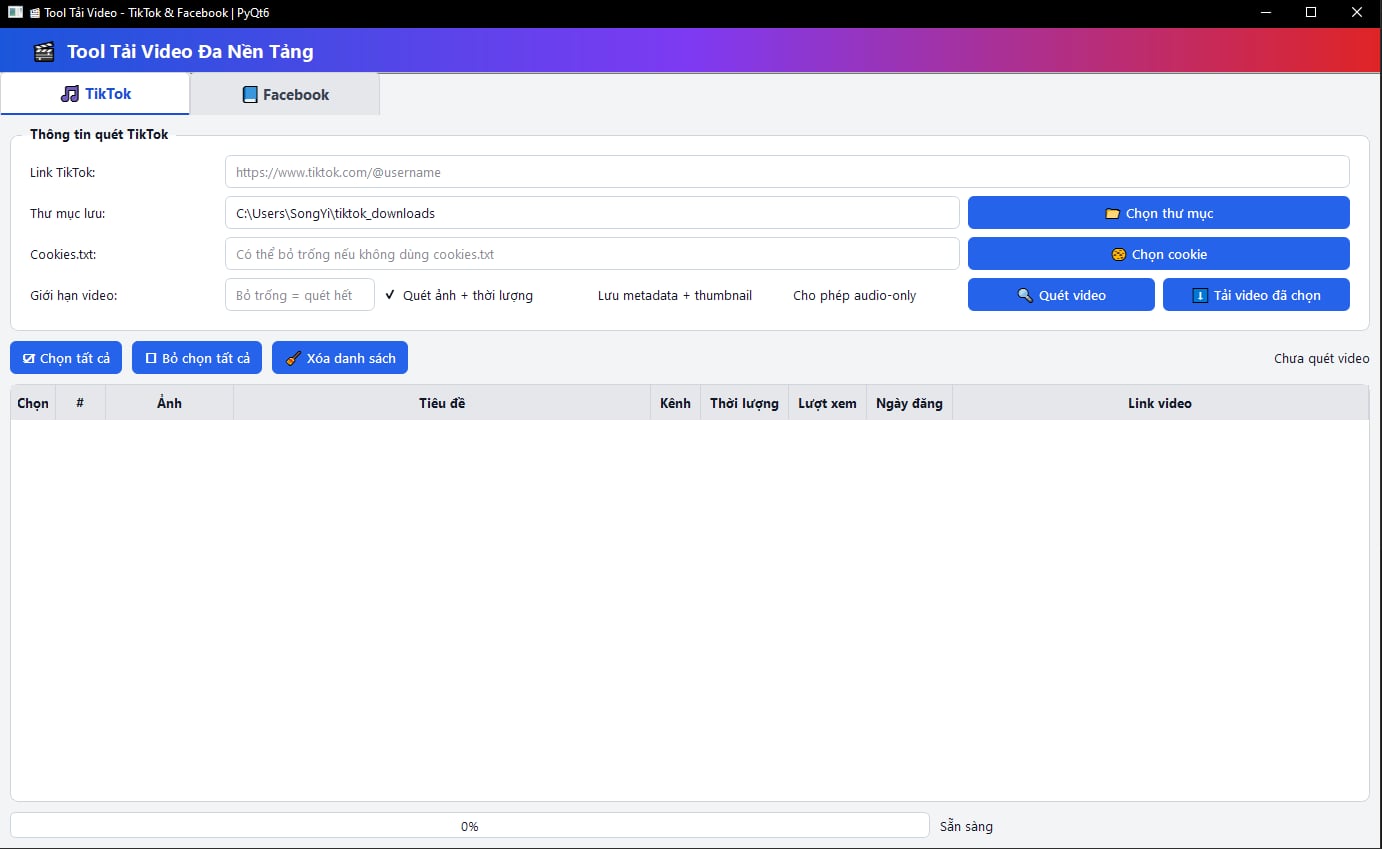
Task: Click the Thông tin quét TikTok group title
Action: 99,134
